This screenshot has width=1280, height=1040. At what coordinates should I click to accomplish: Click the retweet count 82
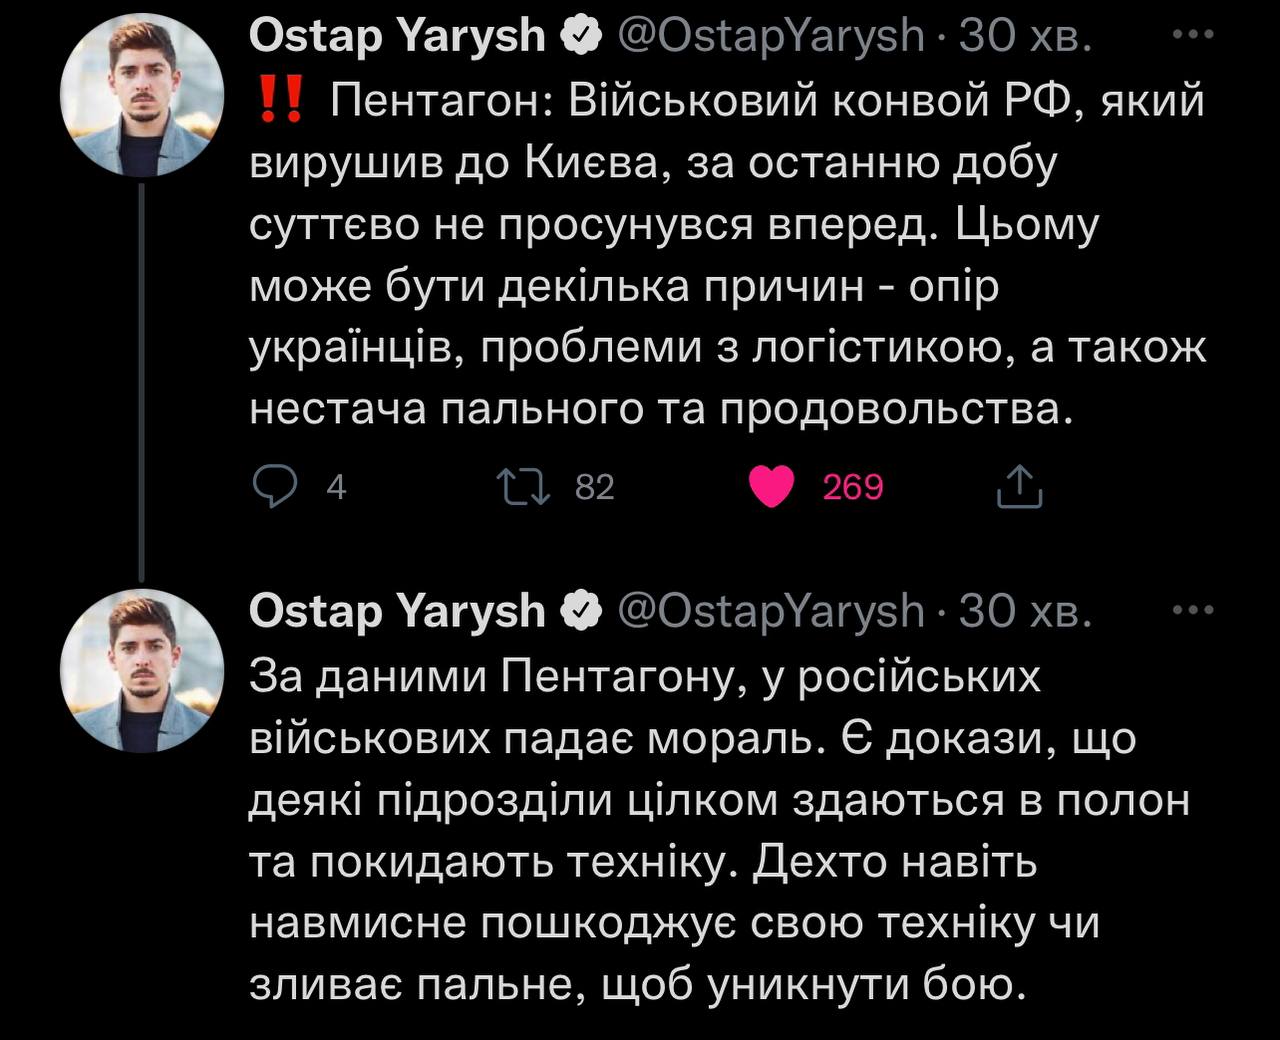point(595,487)
